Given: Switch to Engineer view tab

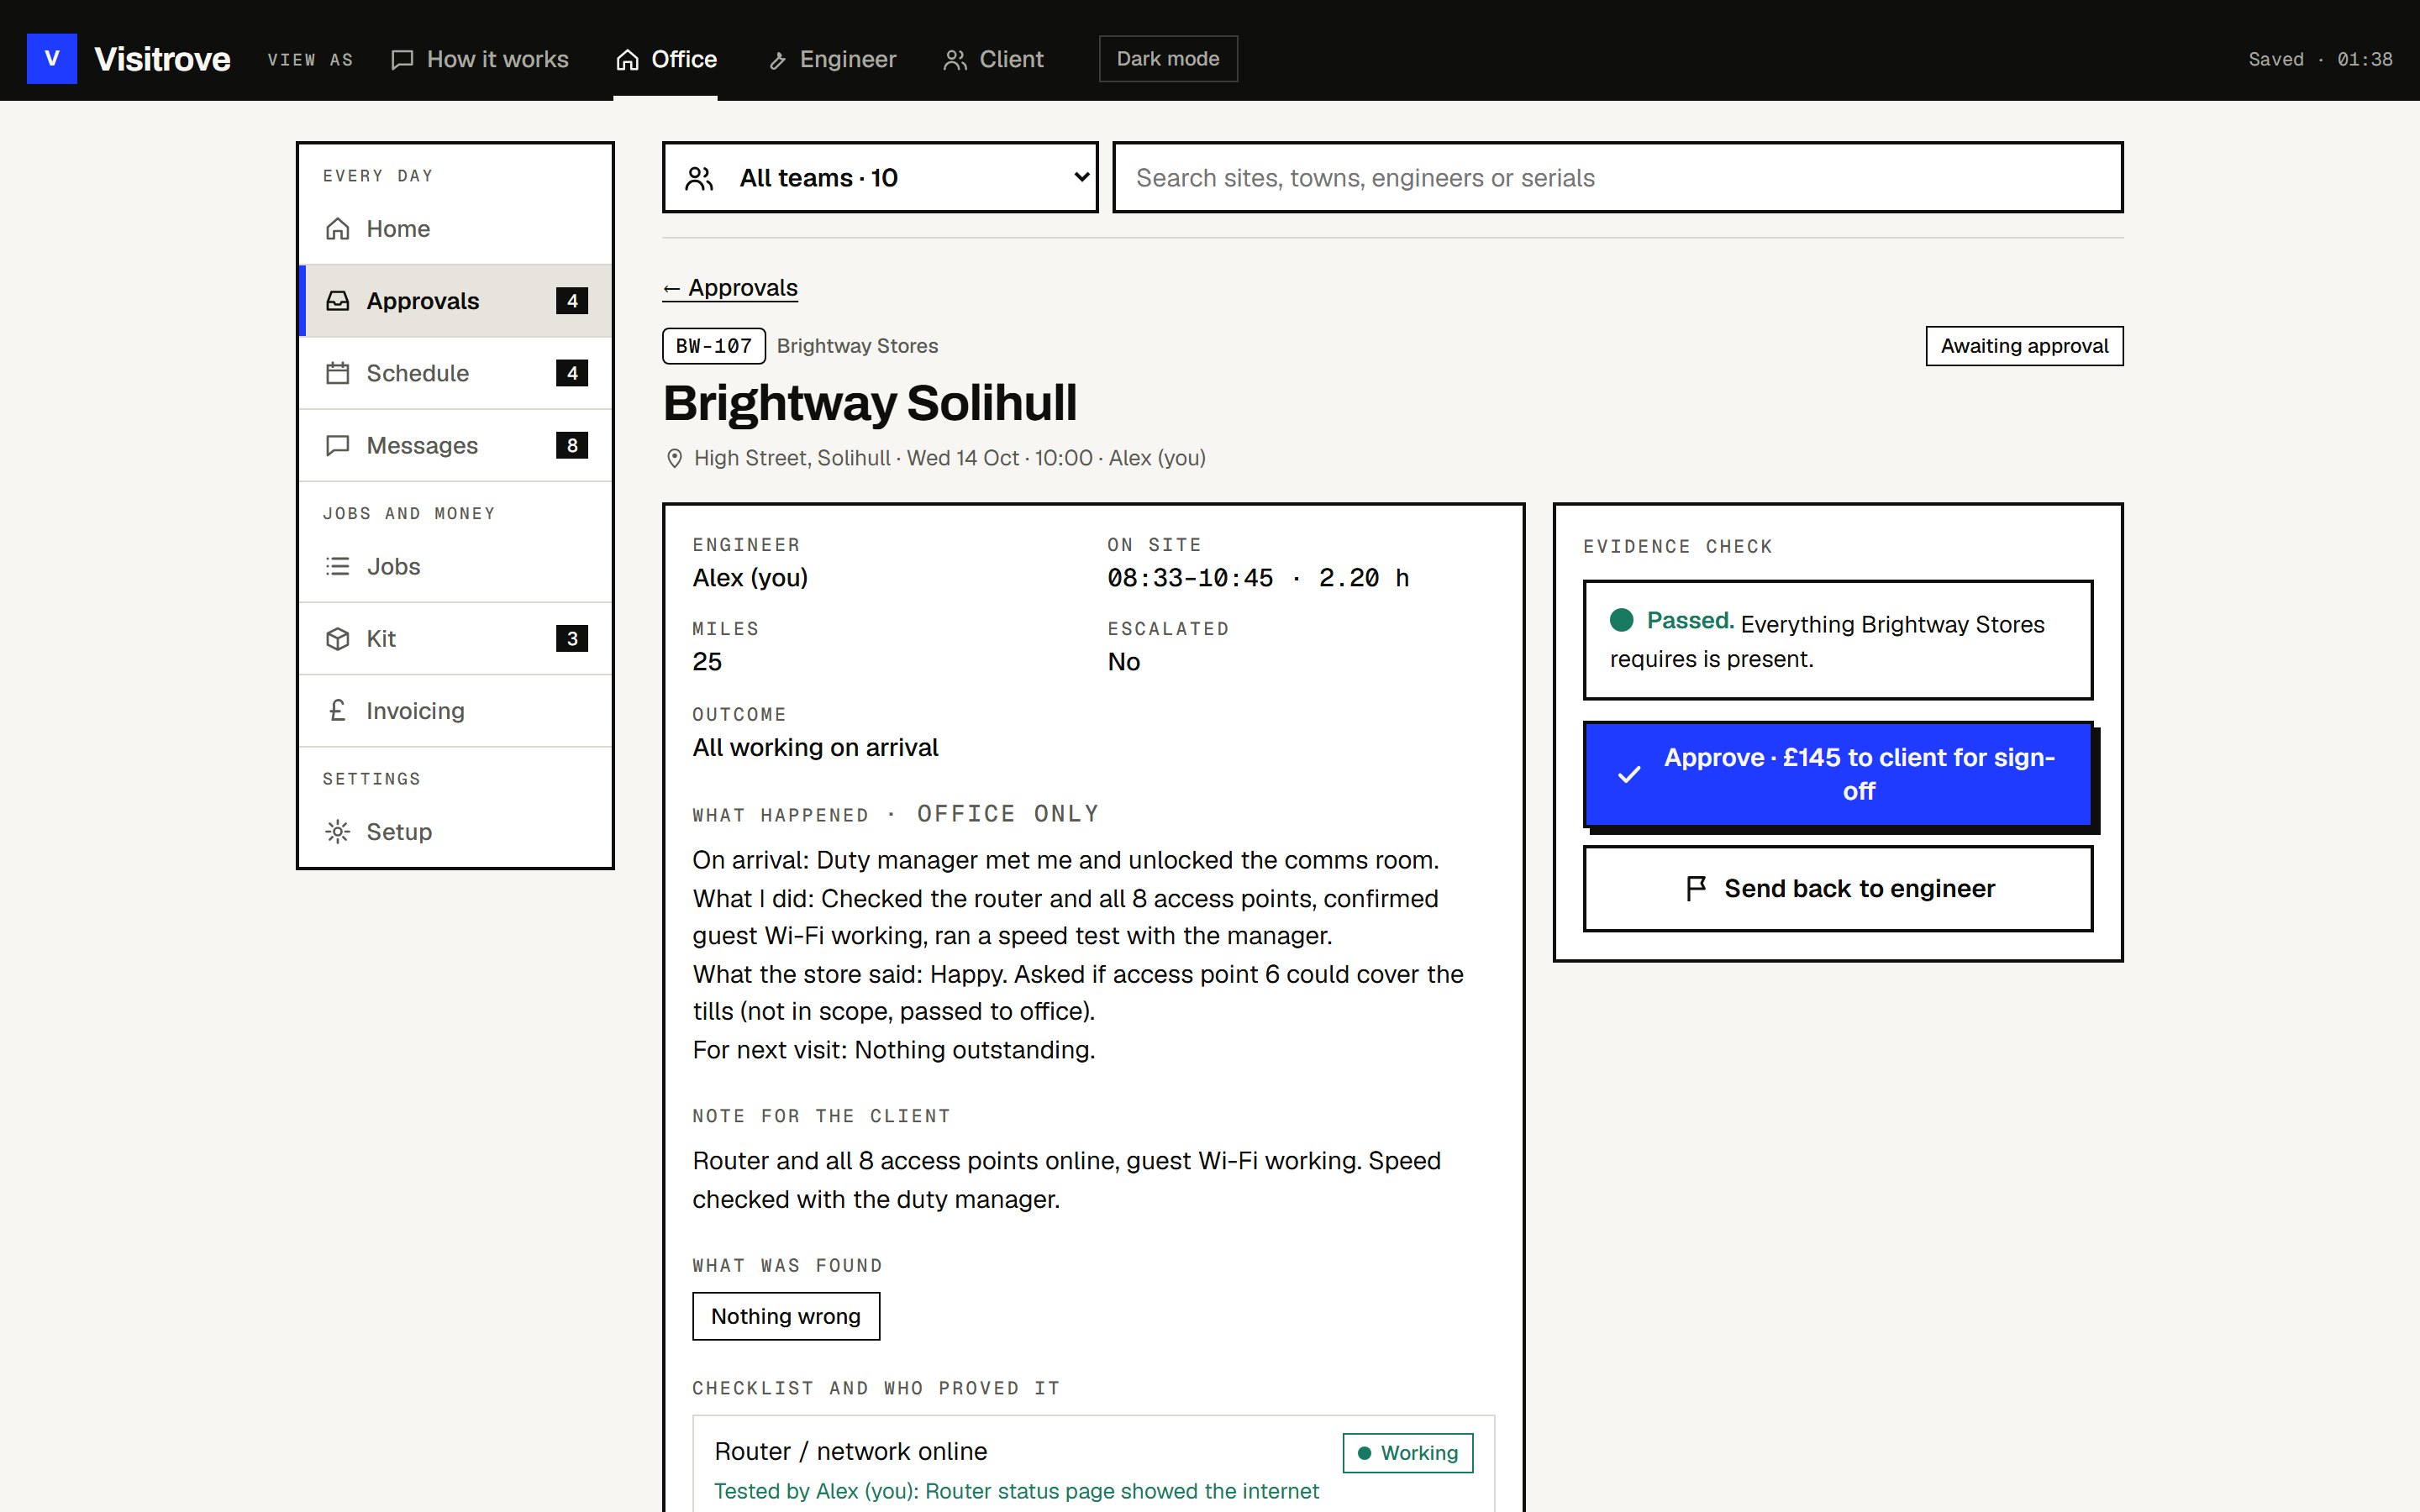Looking at the screenshot, I should coord(832,59).
